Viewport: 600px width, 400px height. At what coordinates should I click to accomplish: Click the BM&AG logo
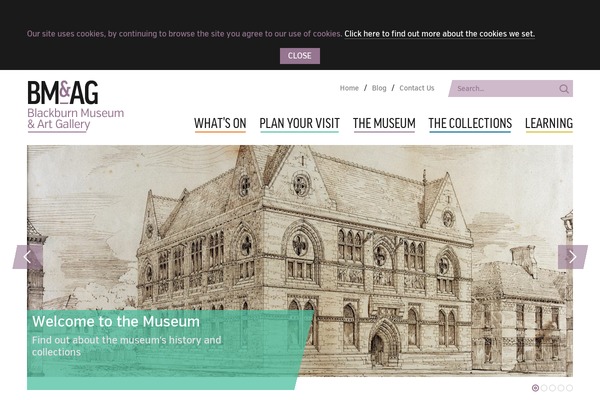(76, 106)
